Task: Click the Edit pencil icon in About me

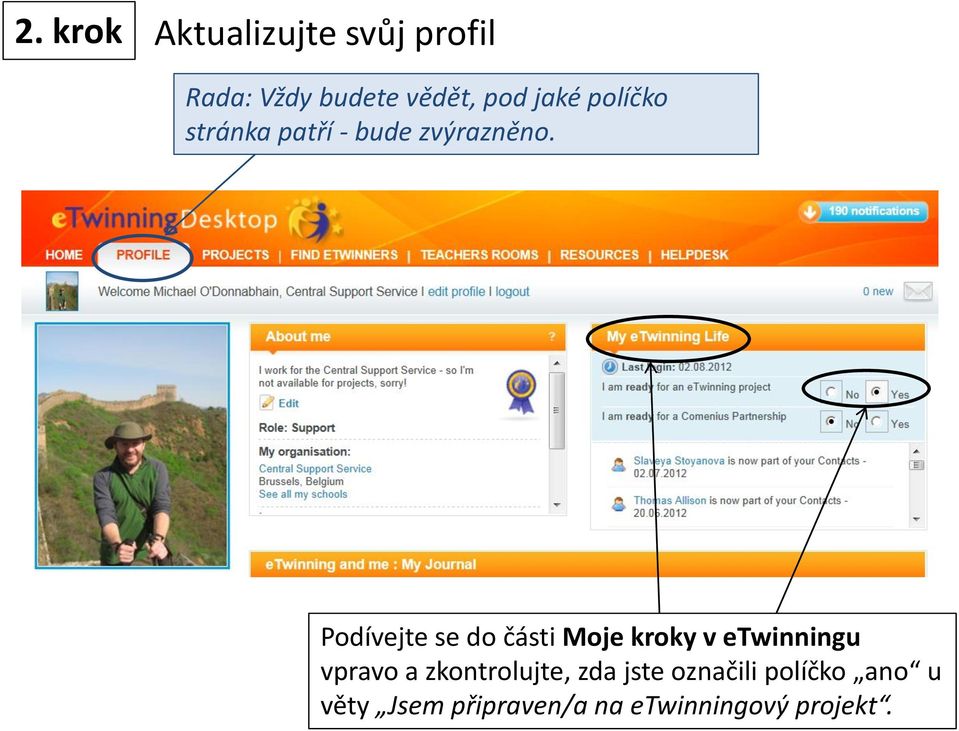Action: coord(267,403)
